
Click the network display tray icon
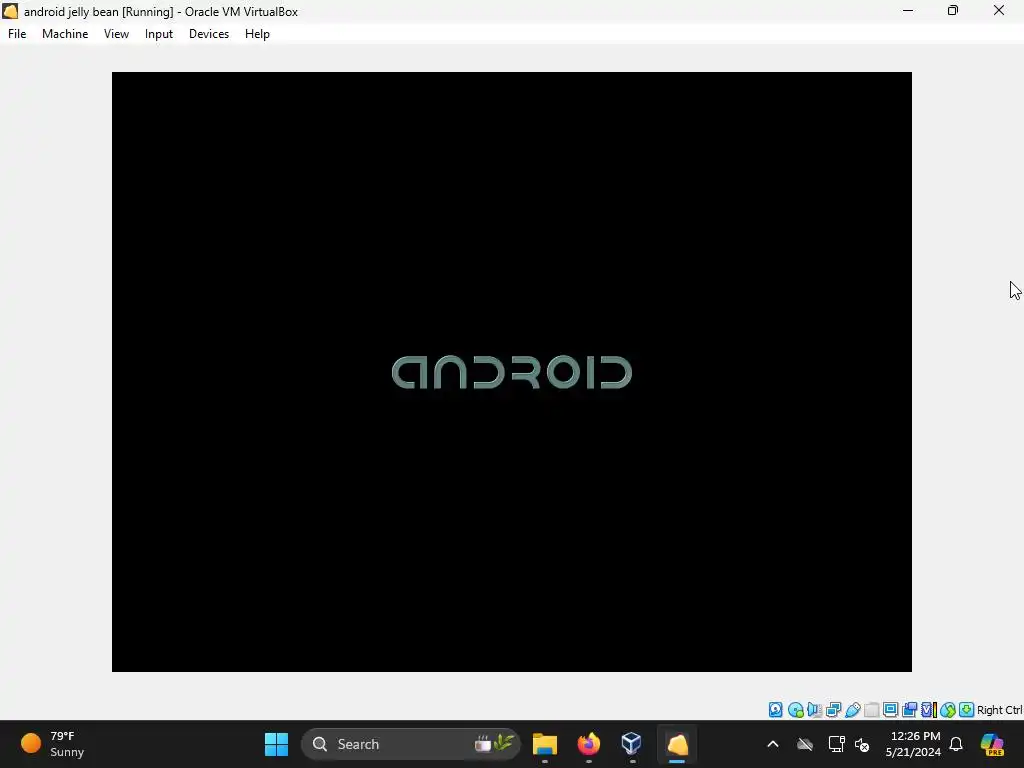[x=836, y=744]
